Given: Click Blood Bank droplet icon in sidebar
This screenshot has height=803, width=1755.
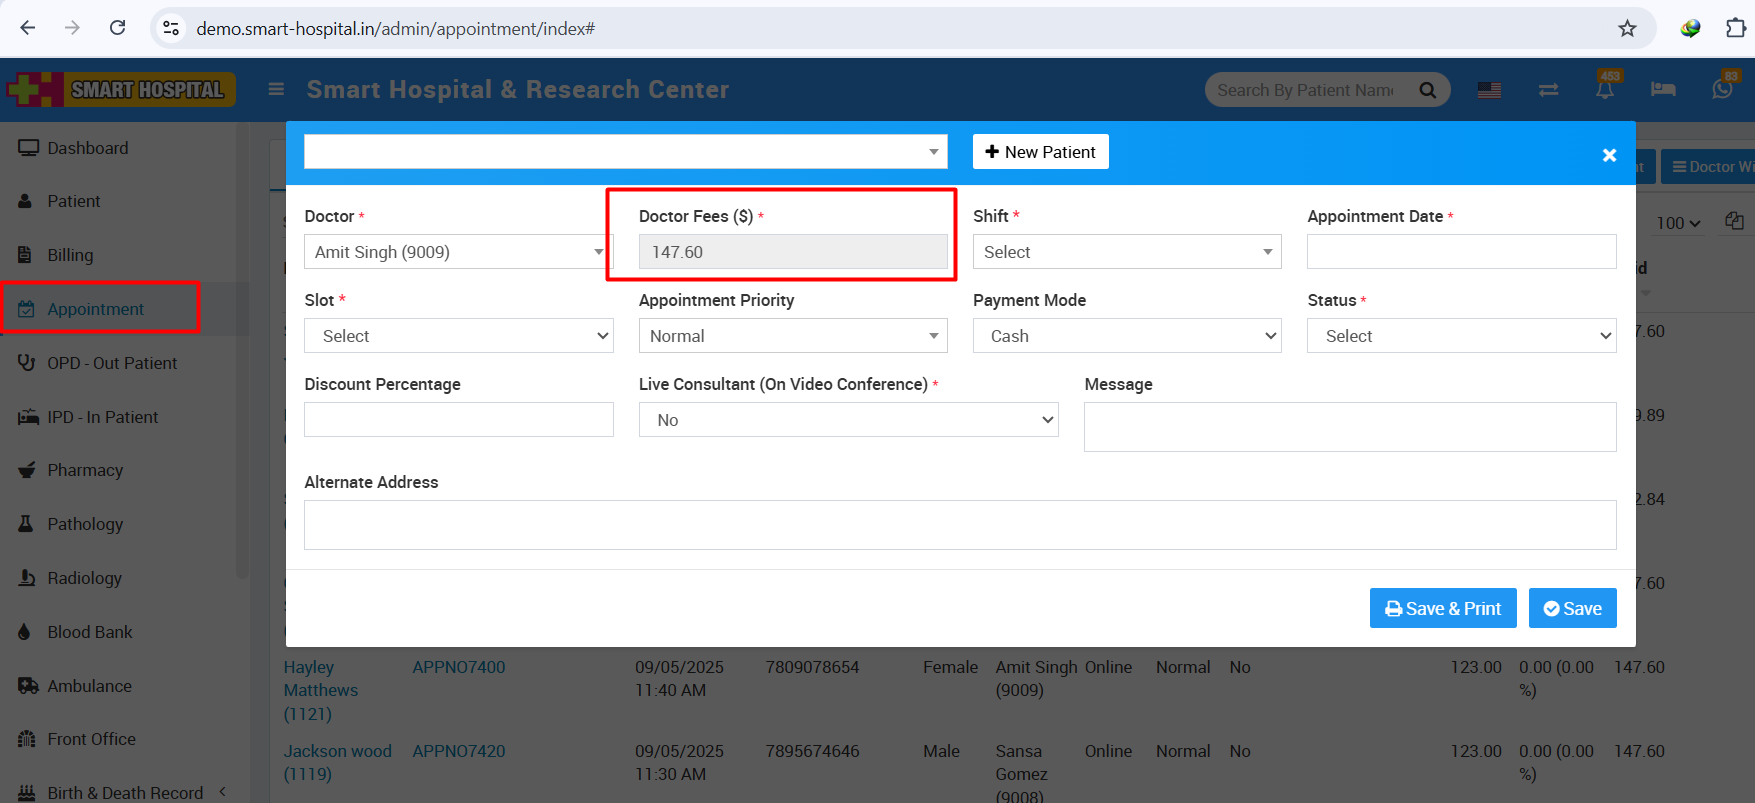Looking at the screenshot, I should [x=25, y=632].
